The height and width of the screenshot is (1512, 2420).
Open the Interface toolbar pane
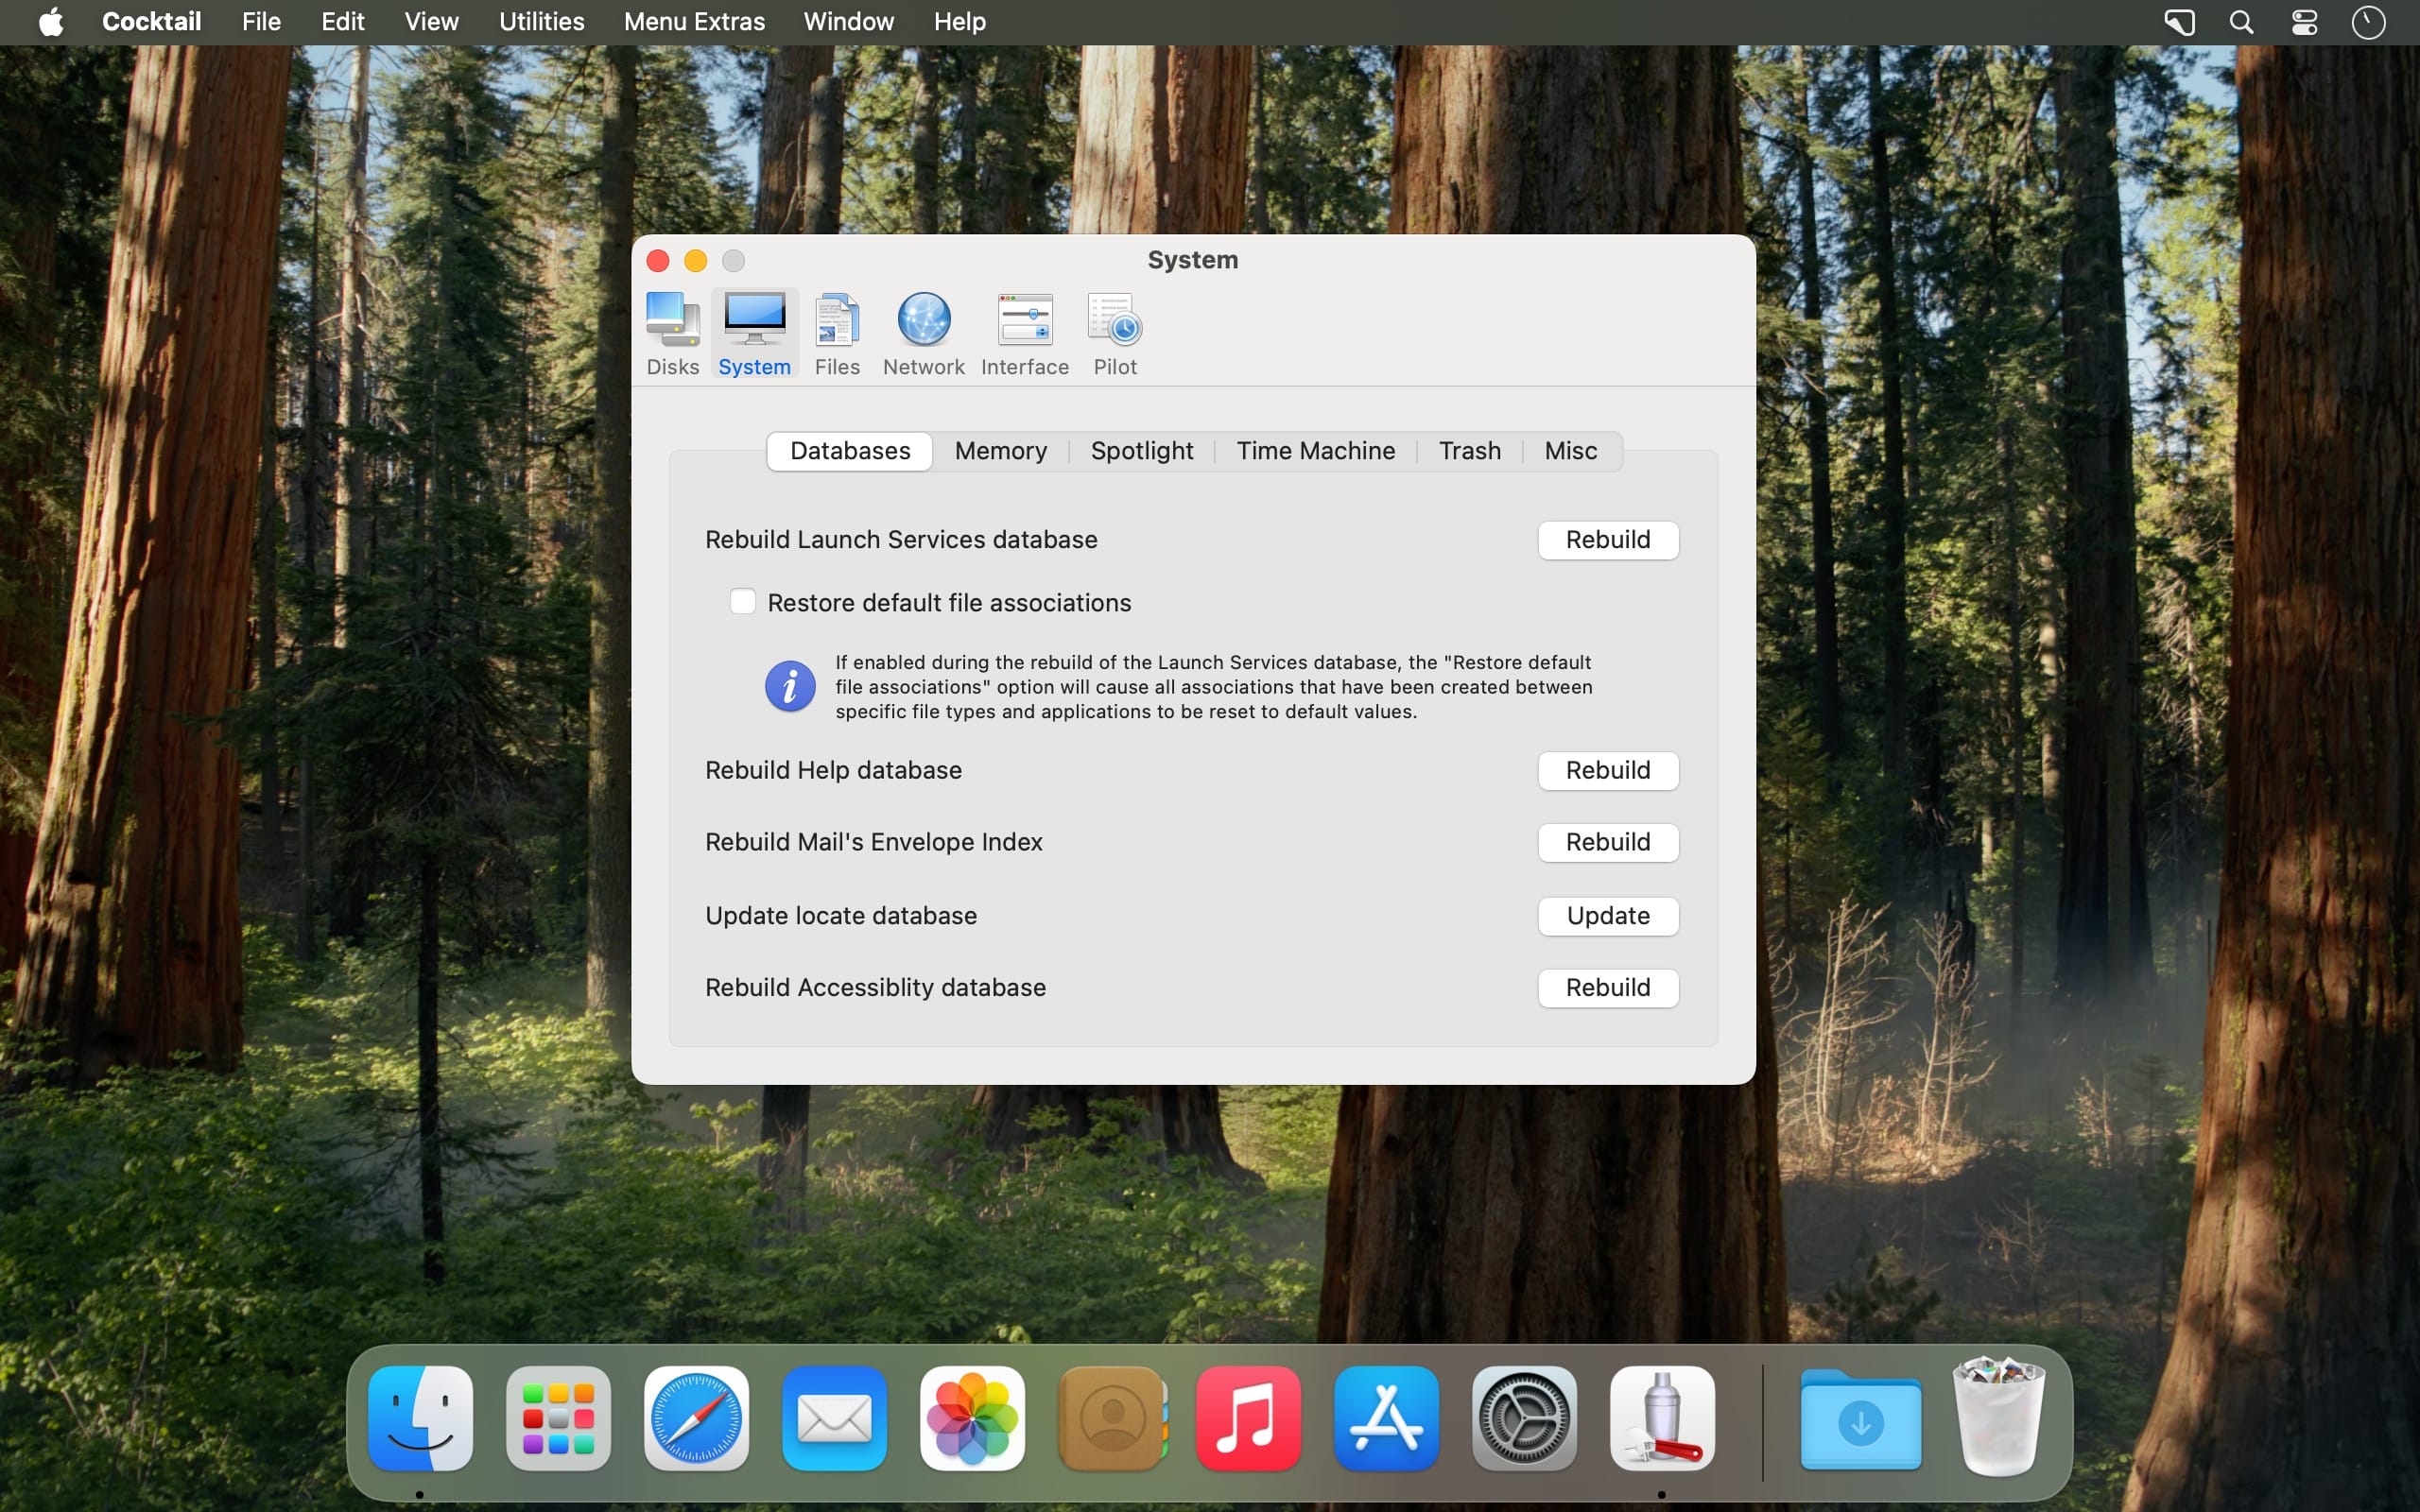tap(1025, 334)
